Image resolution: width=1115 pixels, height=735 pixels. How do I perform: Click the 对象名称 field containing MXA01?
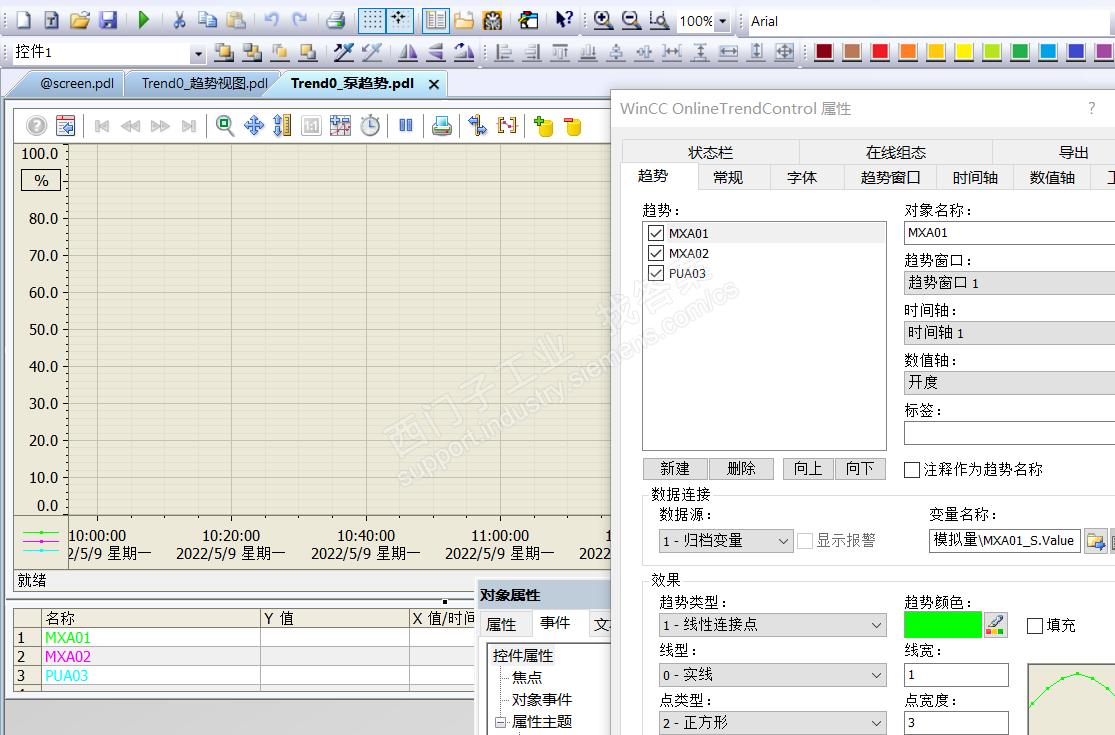click(x=1010, y=233)
